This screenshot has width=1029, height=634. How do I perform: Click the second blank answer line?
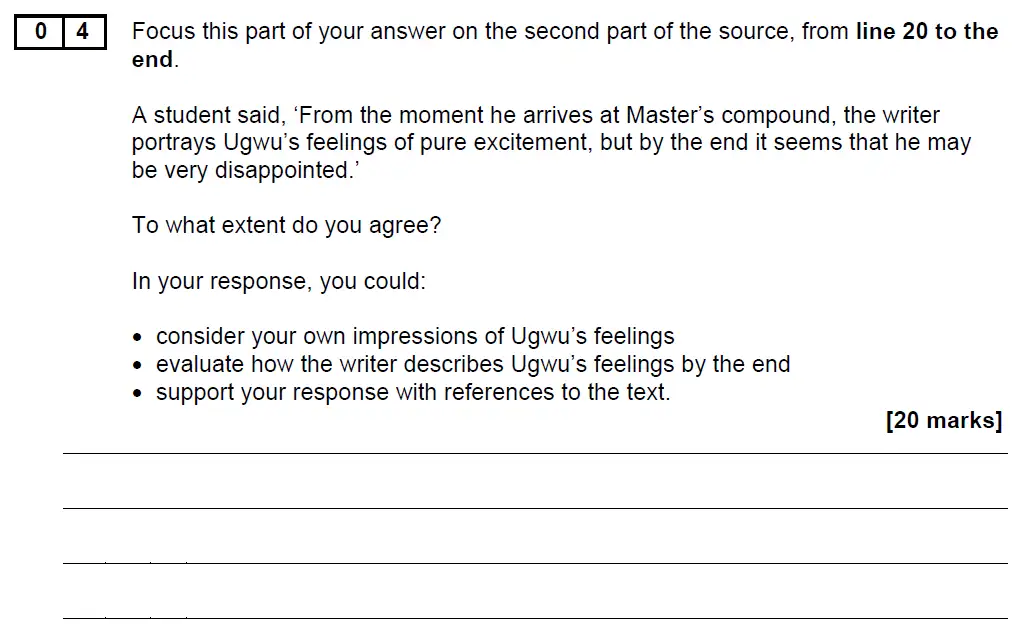535,508
